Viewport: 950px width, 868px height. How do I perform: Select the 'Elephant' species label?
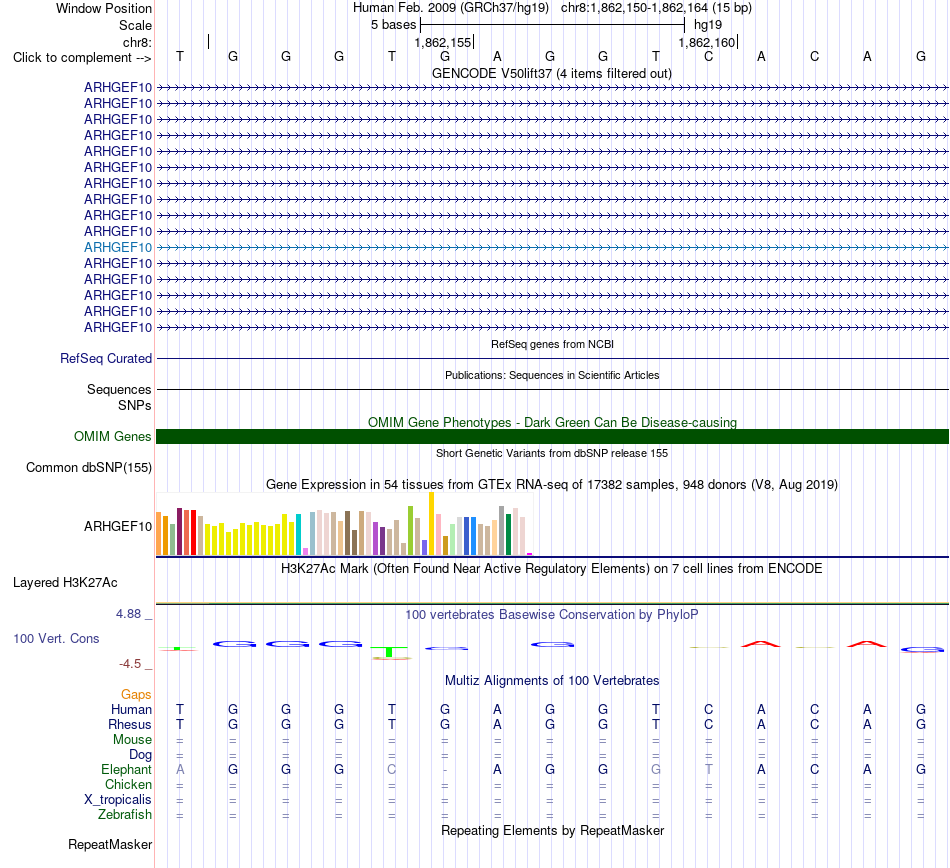click(x=126, y=769)
